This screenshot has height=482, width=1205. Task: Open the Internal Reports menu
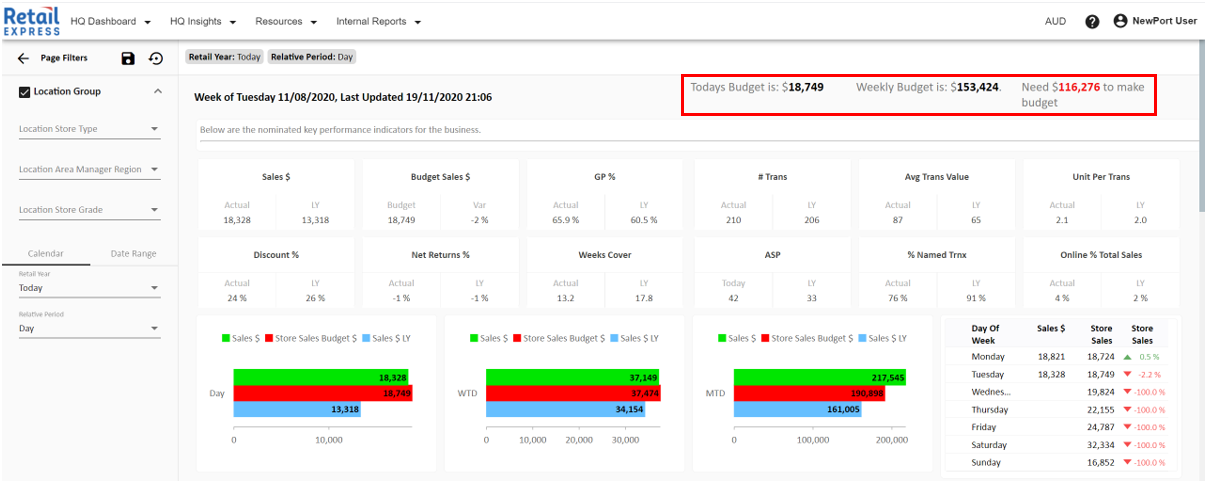point(378,21)
